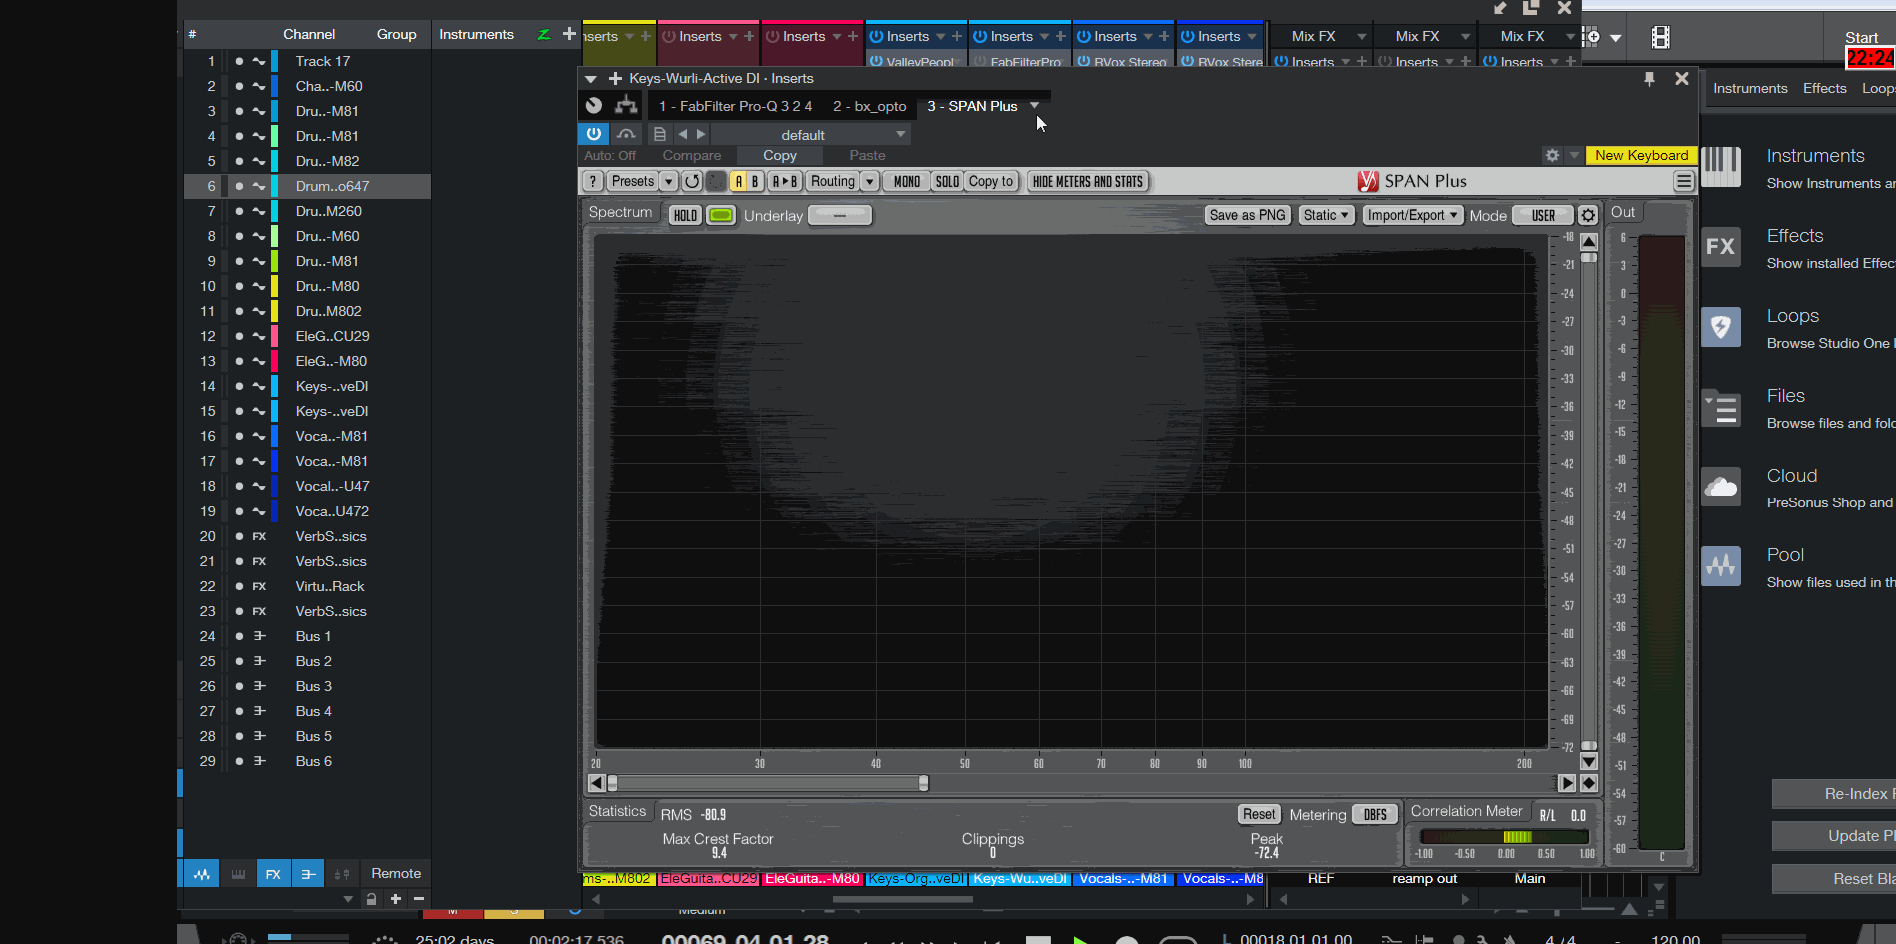The width and height of the screenshot is (1896, 944).
Task: Open the Cloud browser icon
Action: click(x=1721, y=487)
